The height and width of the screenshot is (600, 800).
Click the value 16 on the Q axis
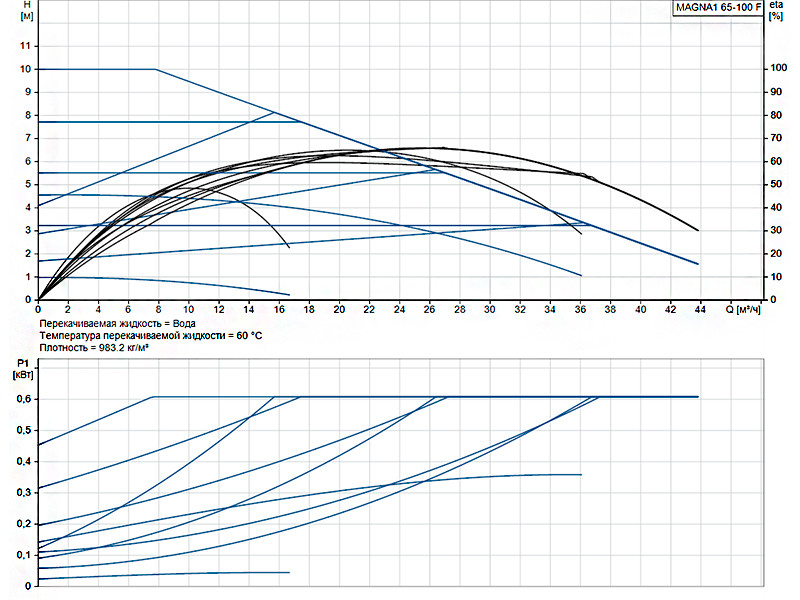coord(279,309)
